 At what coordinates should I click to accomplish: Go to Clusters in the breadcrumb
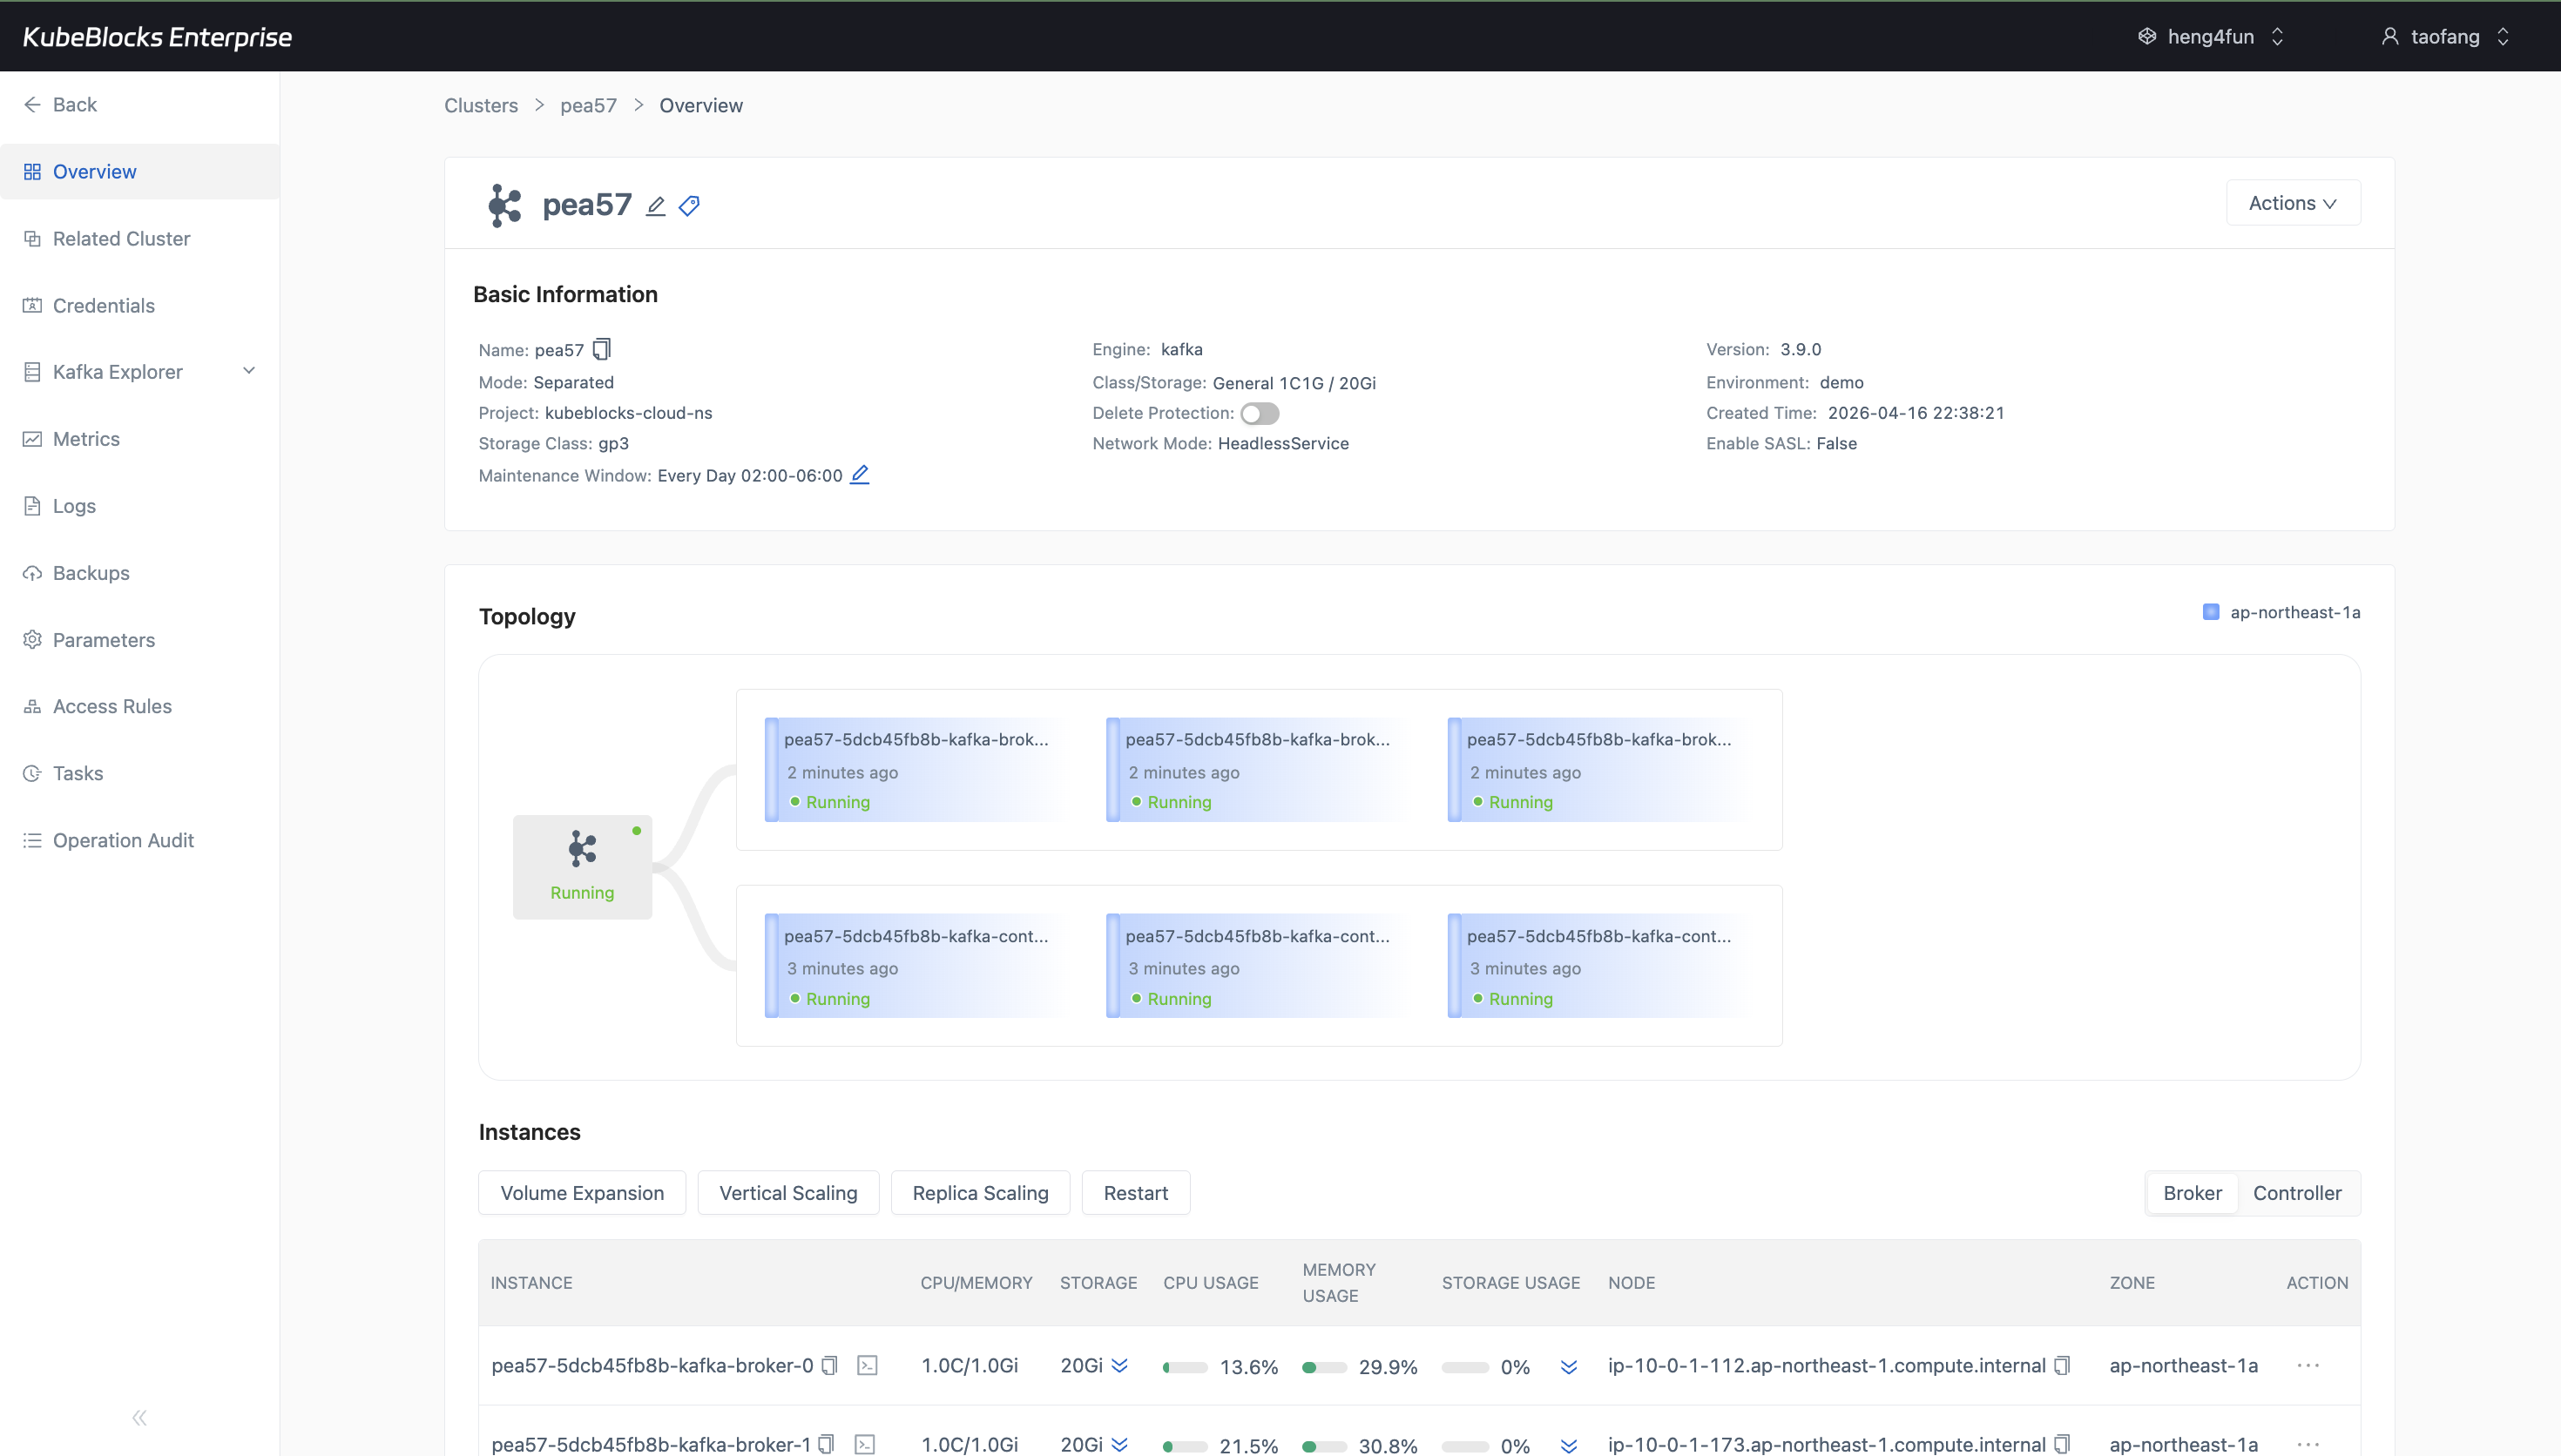(481, 106)
